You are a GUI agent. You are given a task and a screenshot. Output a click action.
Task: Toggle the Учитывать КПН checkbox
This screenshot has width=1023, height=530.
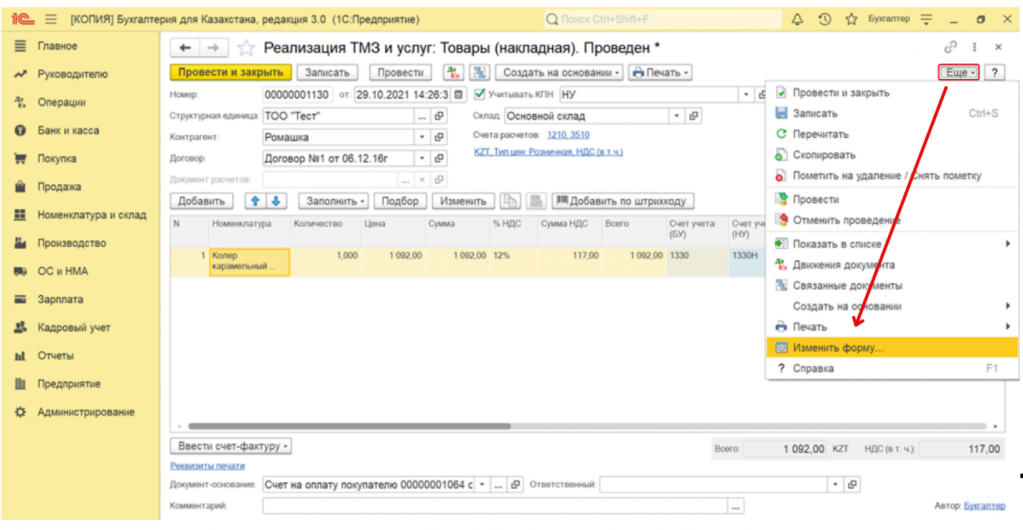[480, 94]
